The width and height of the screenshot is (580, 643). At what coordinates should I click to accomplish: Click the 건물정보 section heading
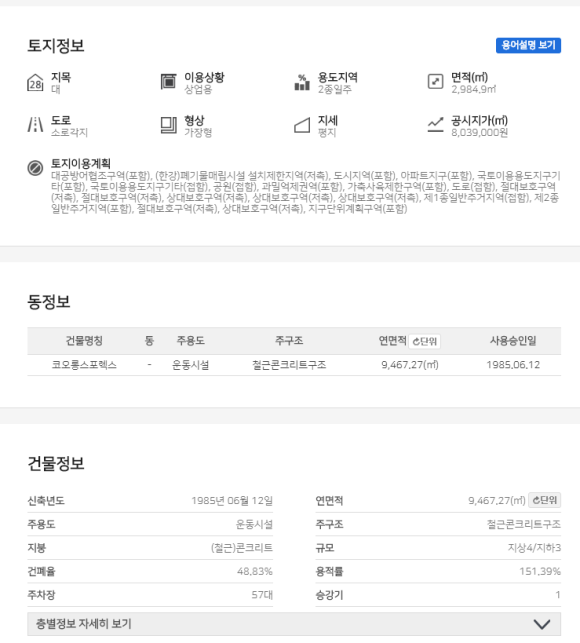tap(56, 463)
